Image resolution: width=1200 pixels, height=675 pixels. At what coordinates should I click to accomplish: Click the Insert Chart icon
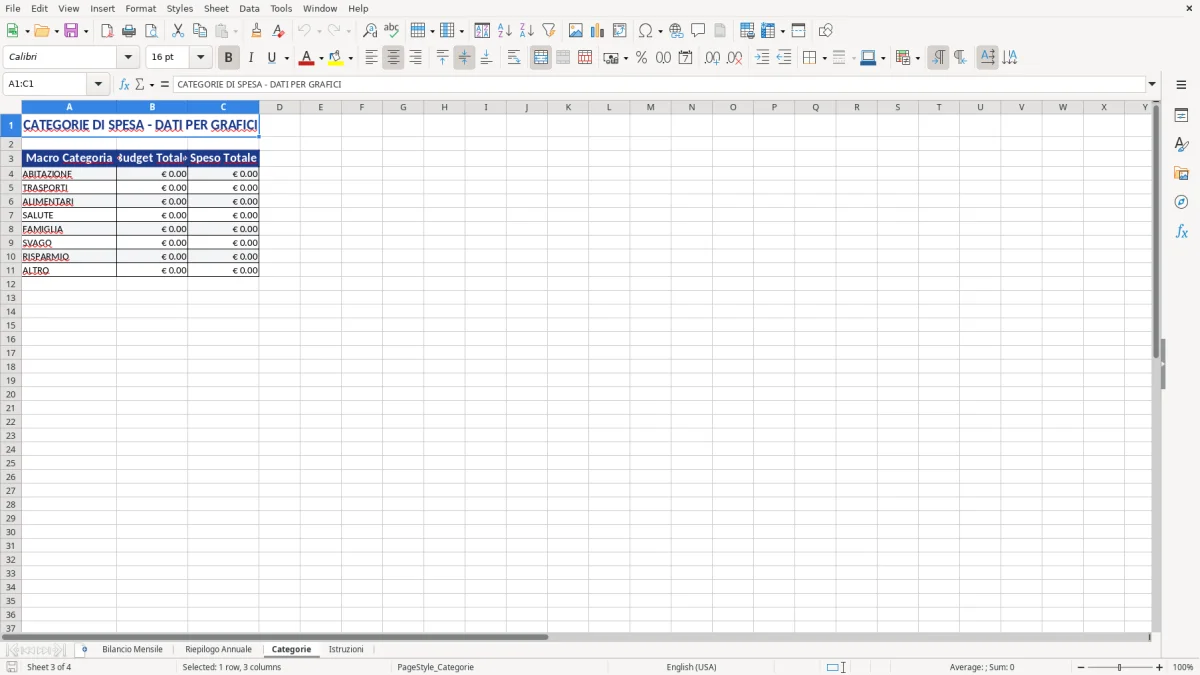point(598,31)
